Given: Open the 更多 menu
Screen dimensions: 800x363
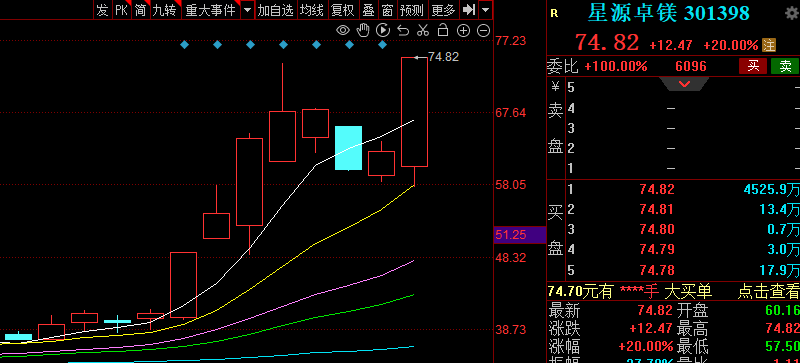Looking at the screenshot, I should 443,10.
